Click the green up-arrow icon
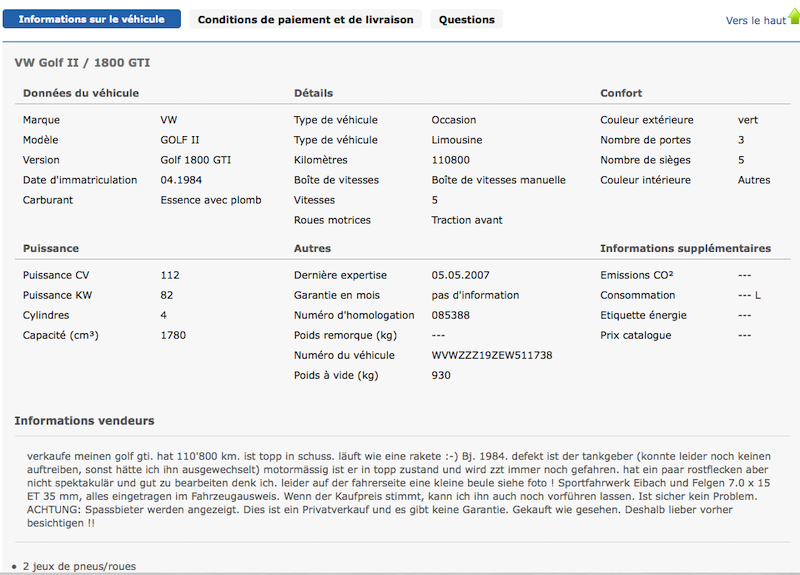800x575 pixels. [794, 16]
